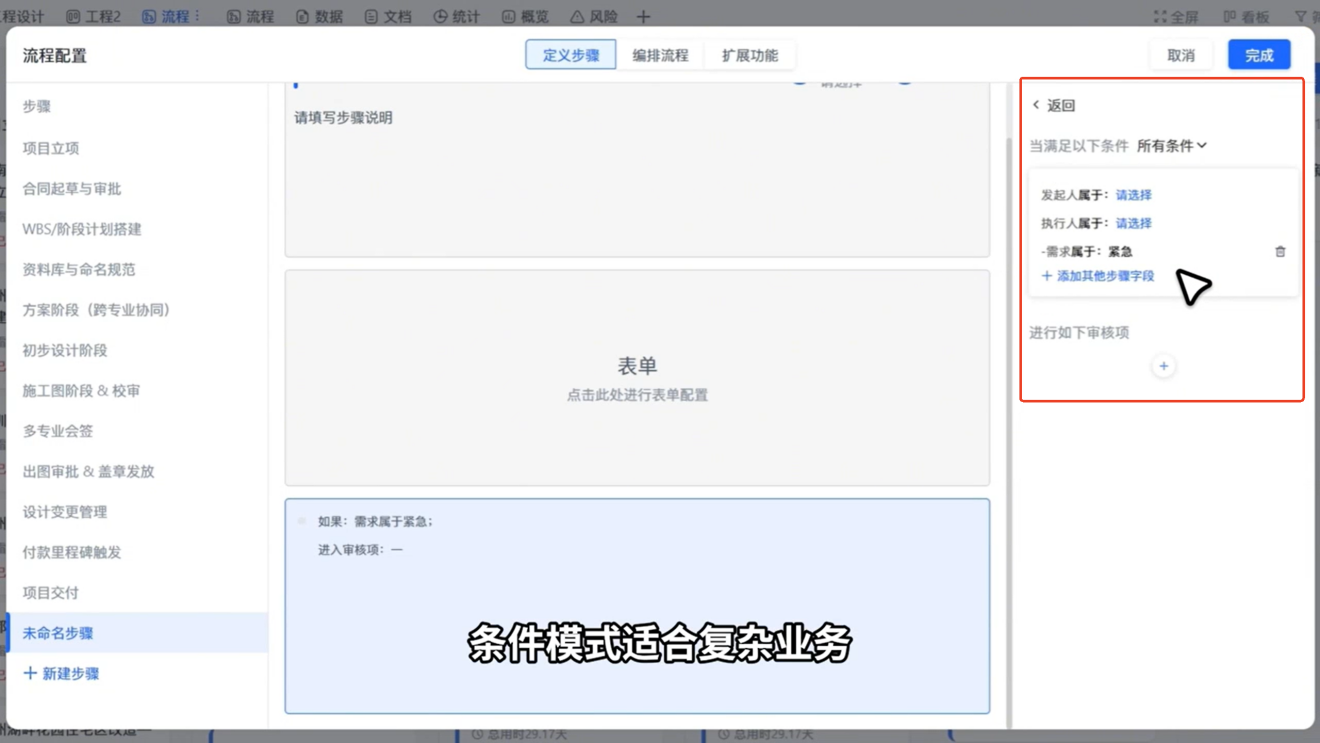Select the 出图审批 & 盖章发放 step
The height and width of the screenshot is (743, 1320).
pos(137,471)
